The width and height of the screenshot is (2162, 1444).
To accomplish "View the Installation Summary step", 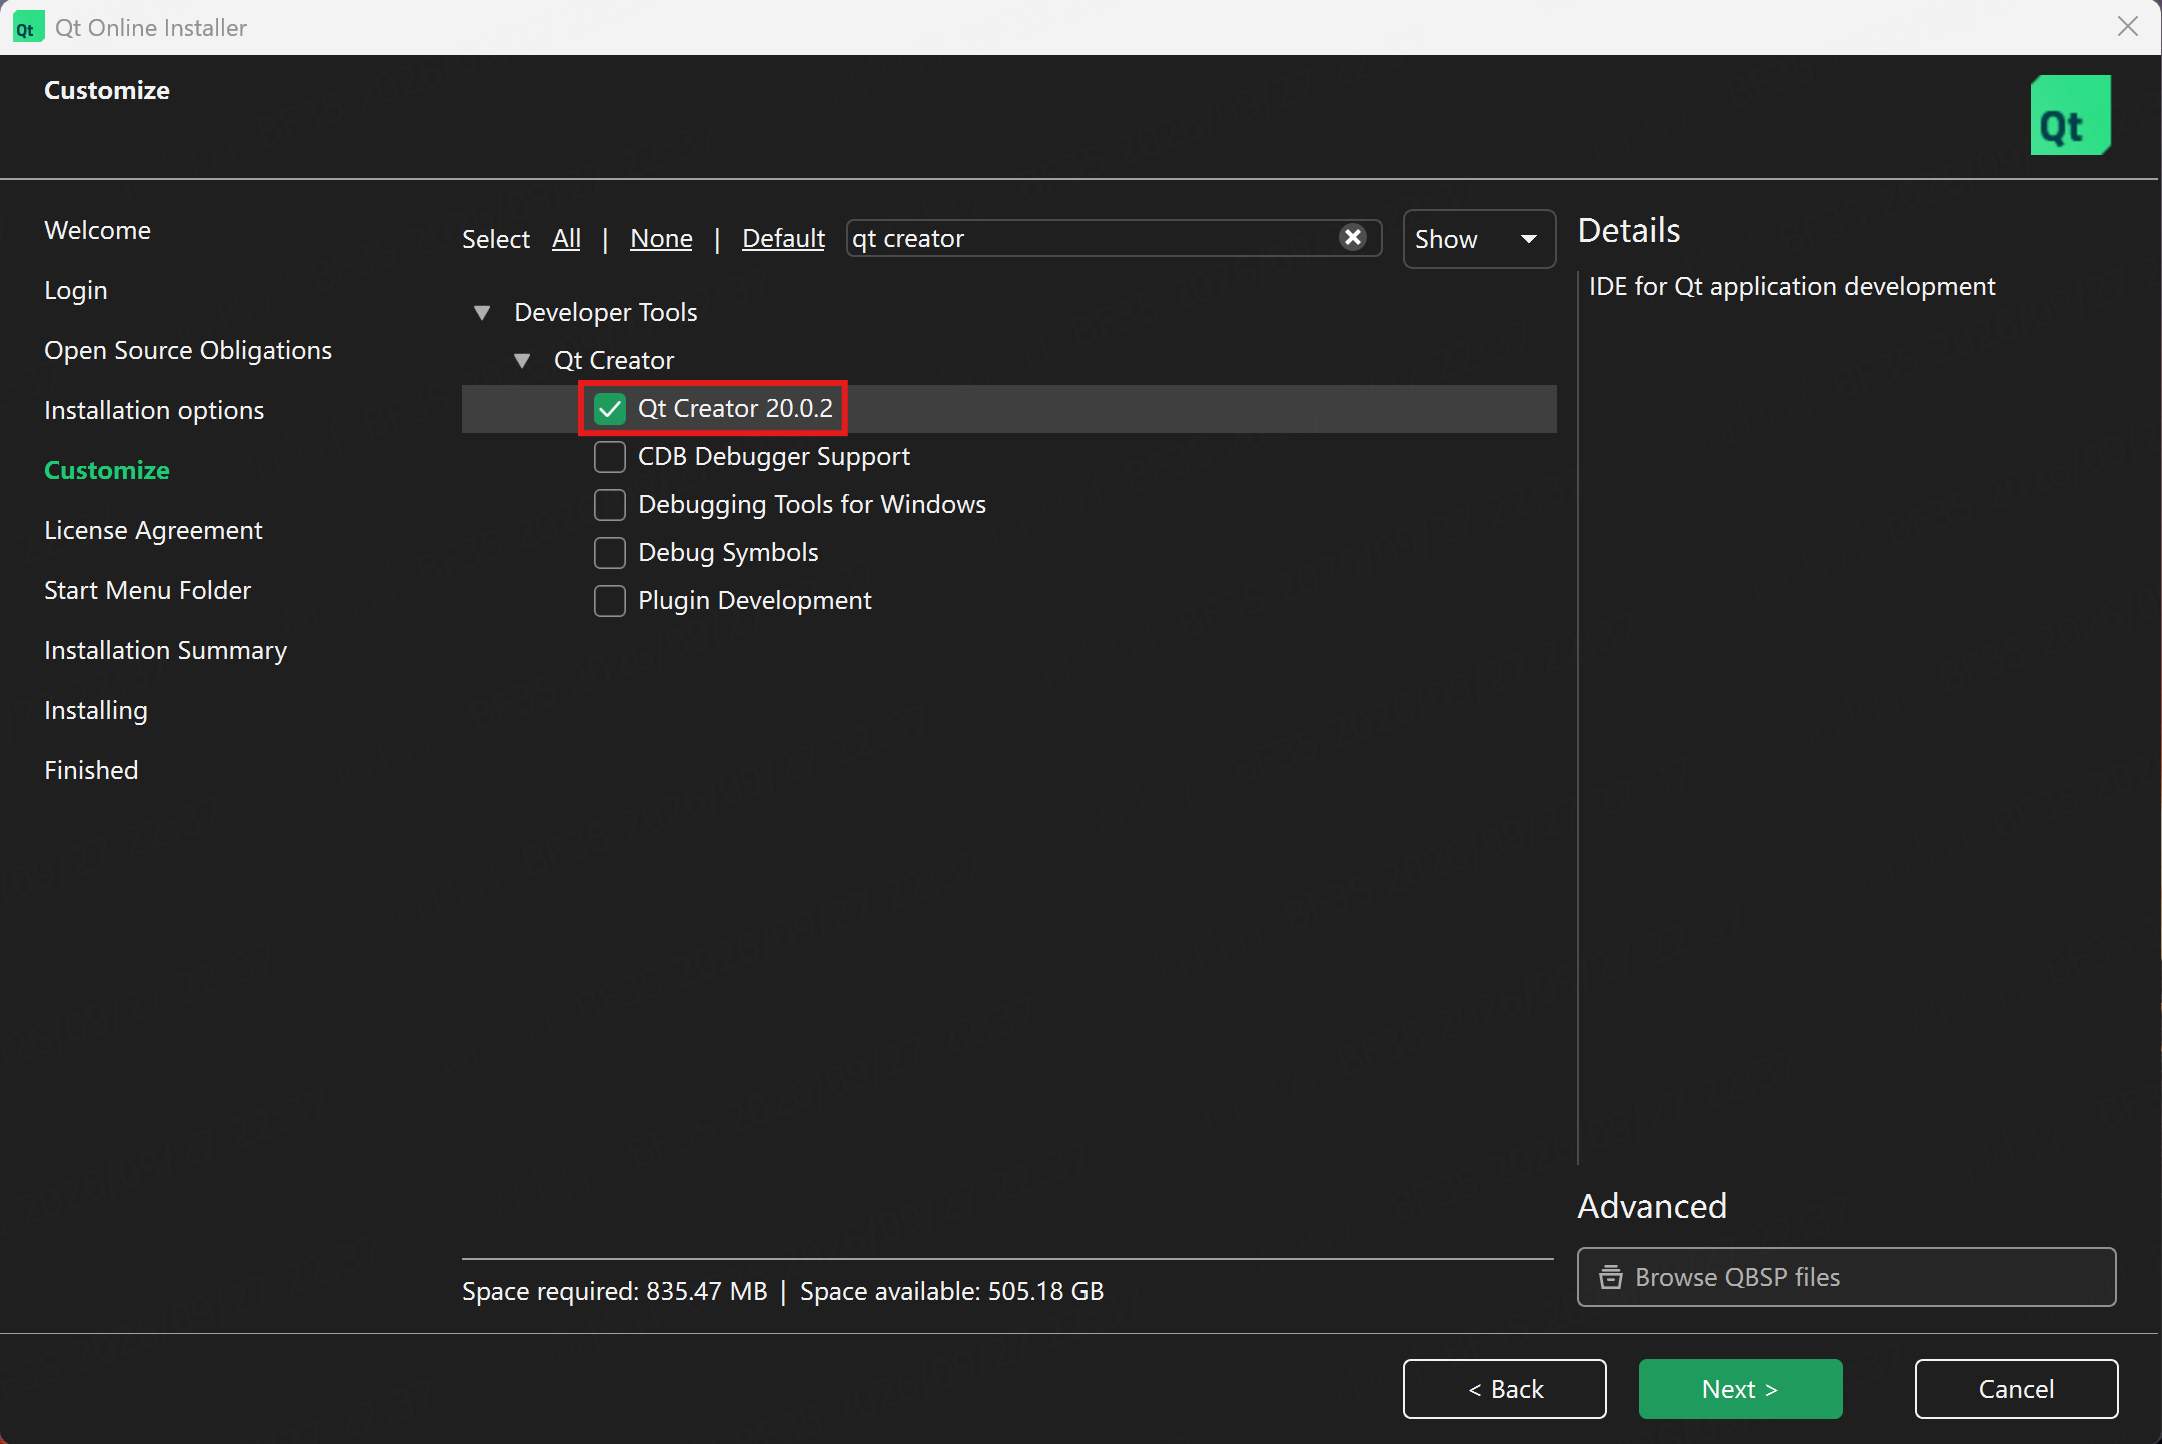I will tap(165, 650).
